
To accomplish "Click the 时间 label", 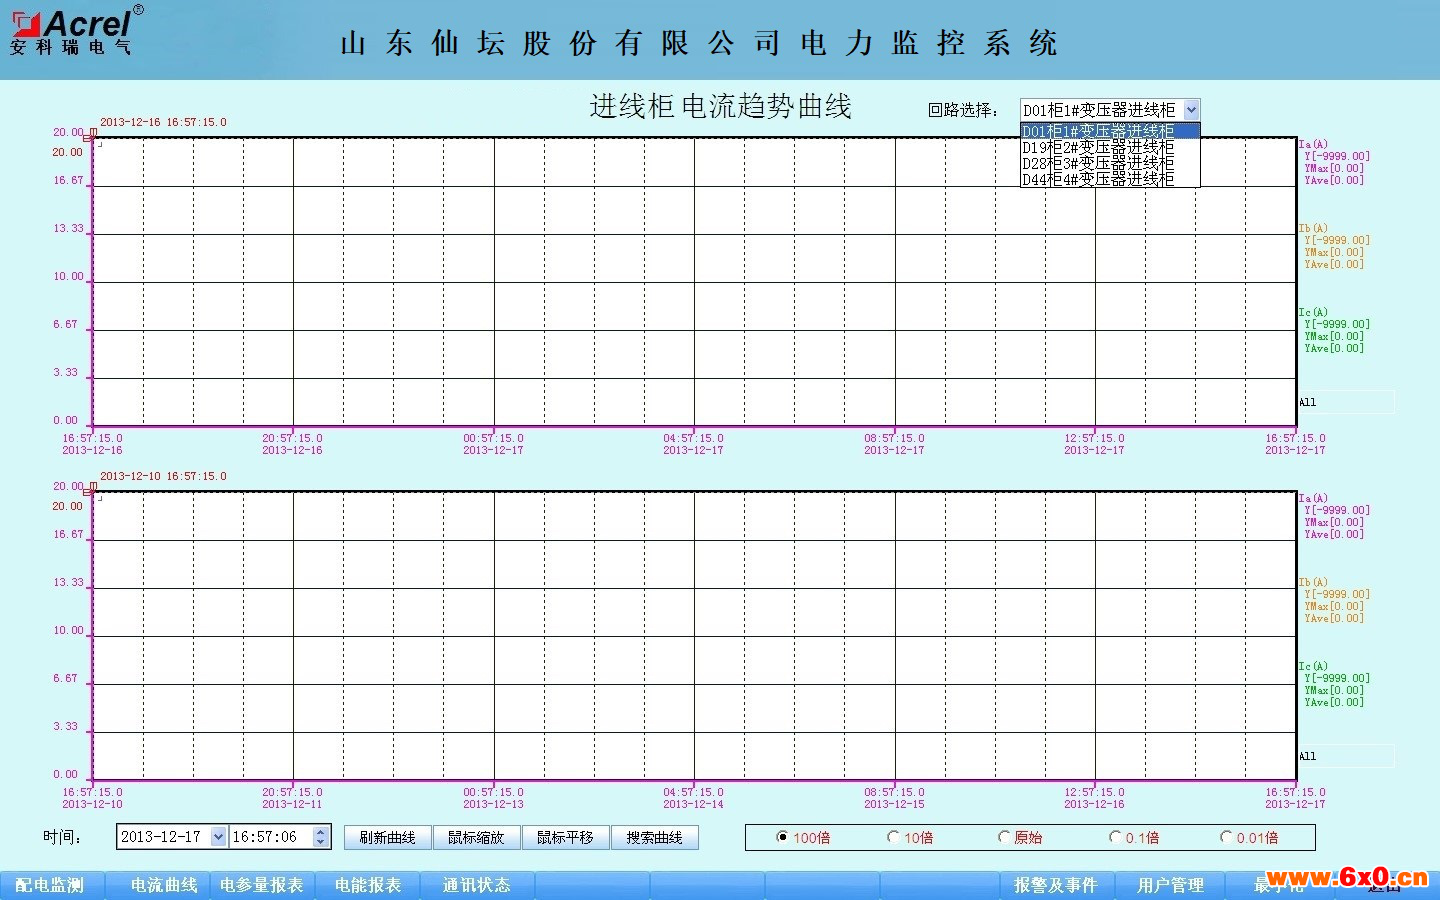I will coord(62,837).
